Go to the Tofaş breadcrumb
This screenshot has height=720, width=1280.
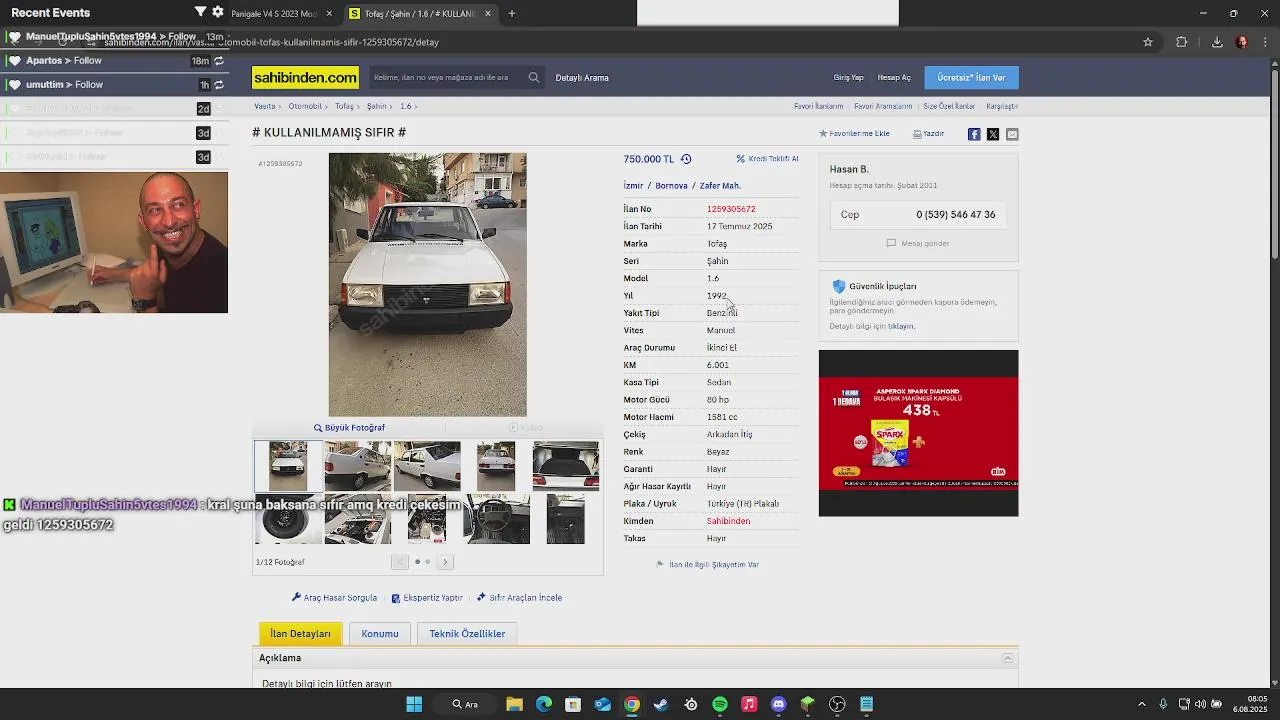click(x=344, y=106)
